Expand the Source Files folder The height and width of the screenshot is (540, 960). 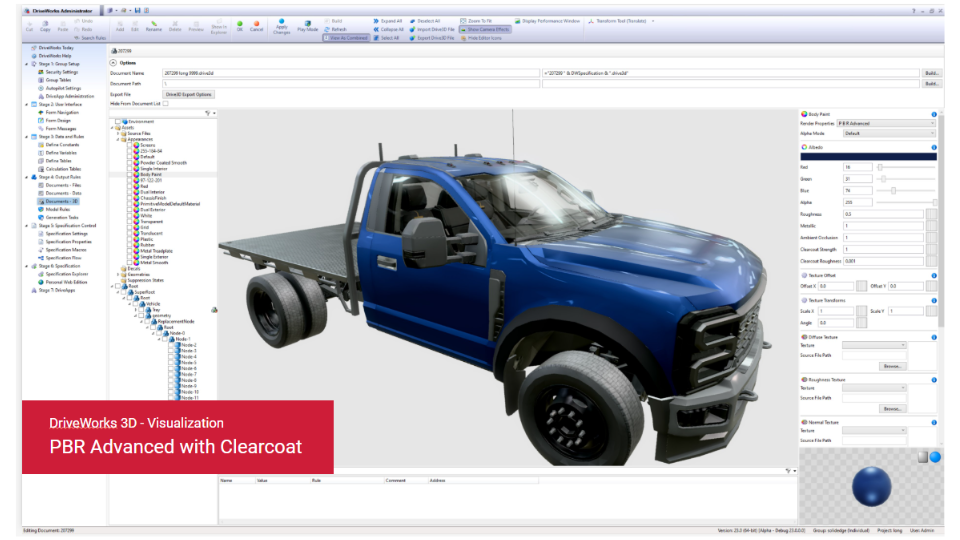(118, 133)
